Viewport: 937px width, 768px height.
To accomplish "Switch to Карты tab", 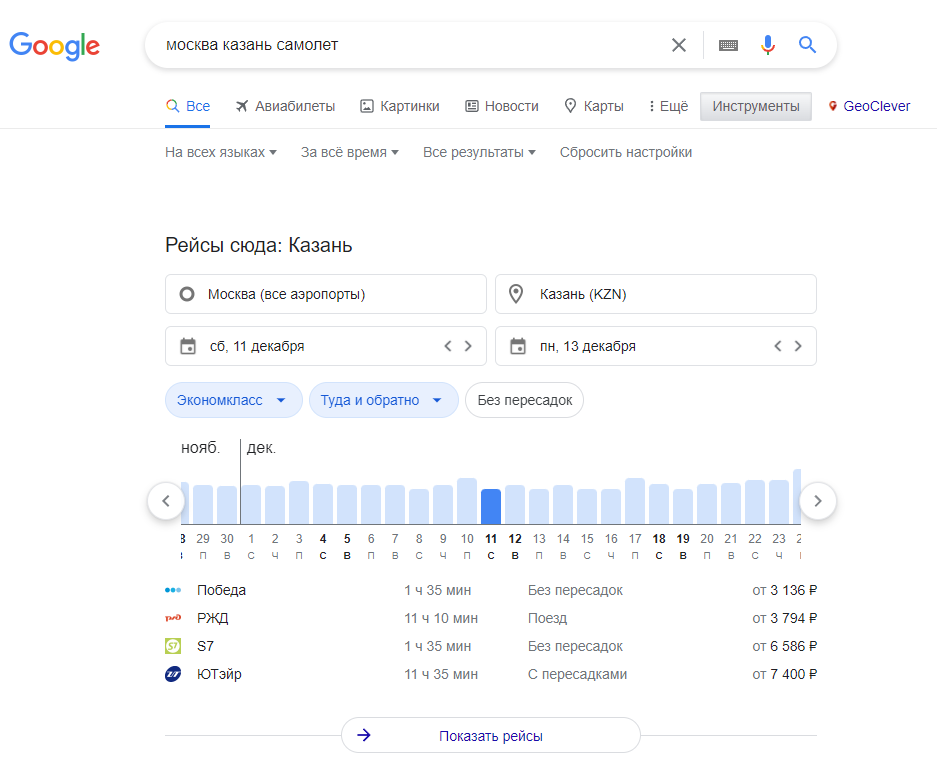I will 594,106.
